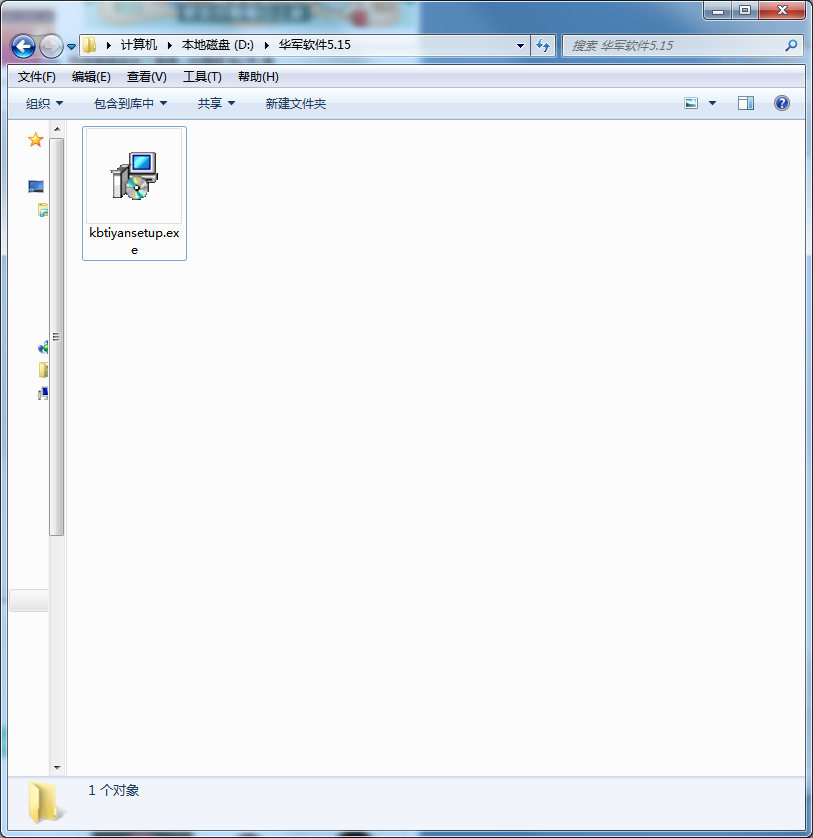Select the Desktop icon in navigation pane
813x838 pixels.
(36, 187)
